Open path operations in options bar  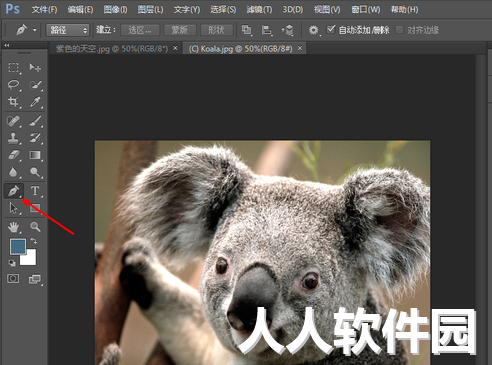click(246, 30)
